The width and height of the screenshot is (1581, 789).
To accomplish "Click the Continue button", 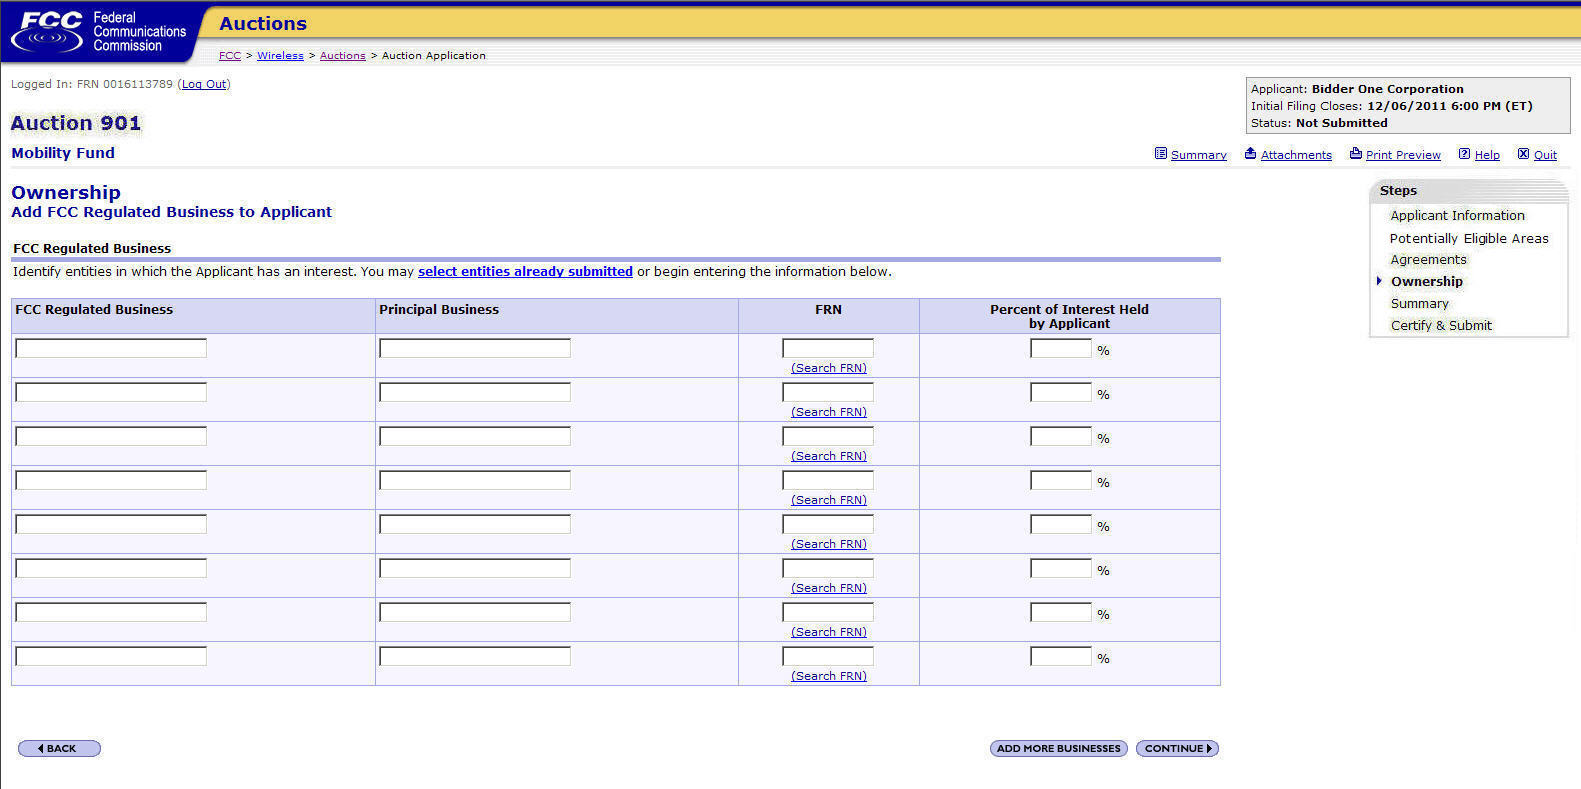I will [1177, 749].
